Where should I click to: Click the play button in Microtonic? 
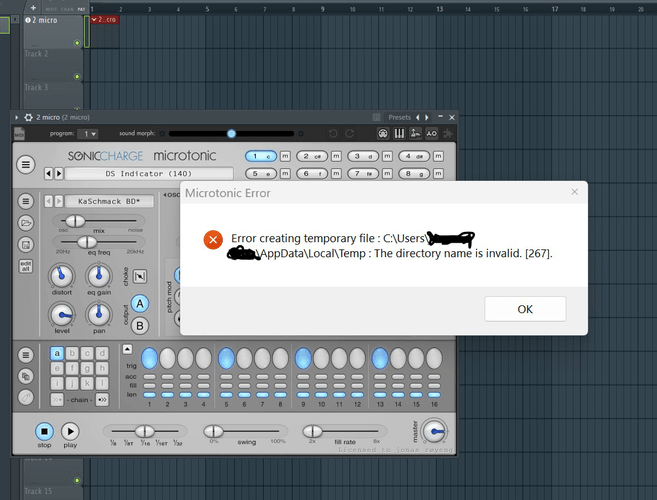(x=70, y=431)
